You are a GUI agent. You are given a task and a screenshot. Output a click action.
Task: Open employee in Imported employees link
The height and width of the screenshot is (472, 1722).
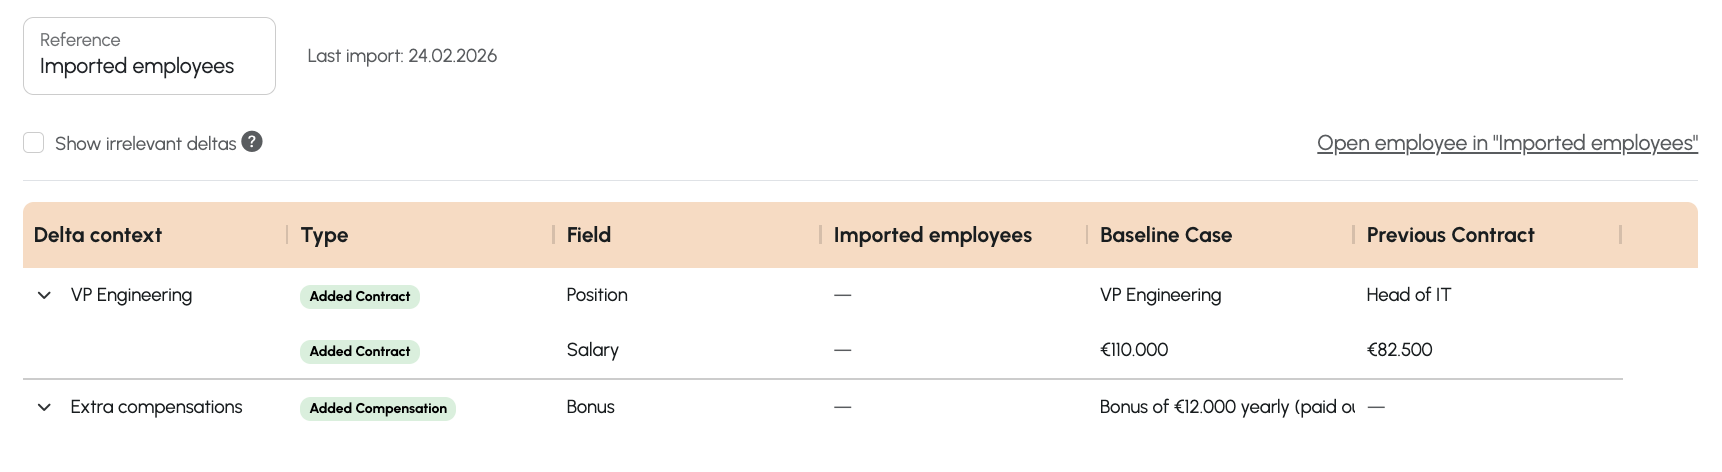tap(1507, 143)
